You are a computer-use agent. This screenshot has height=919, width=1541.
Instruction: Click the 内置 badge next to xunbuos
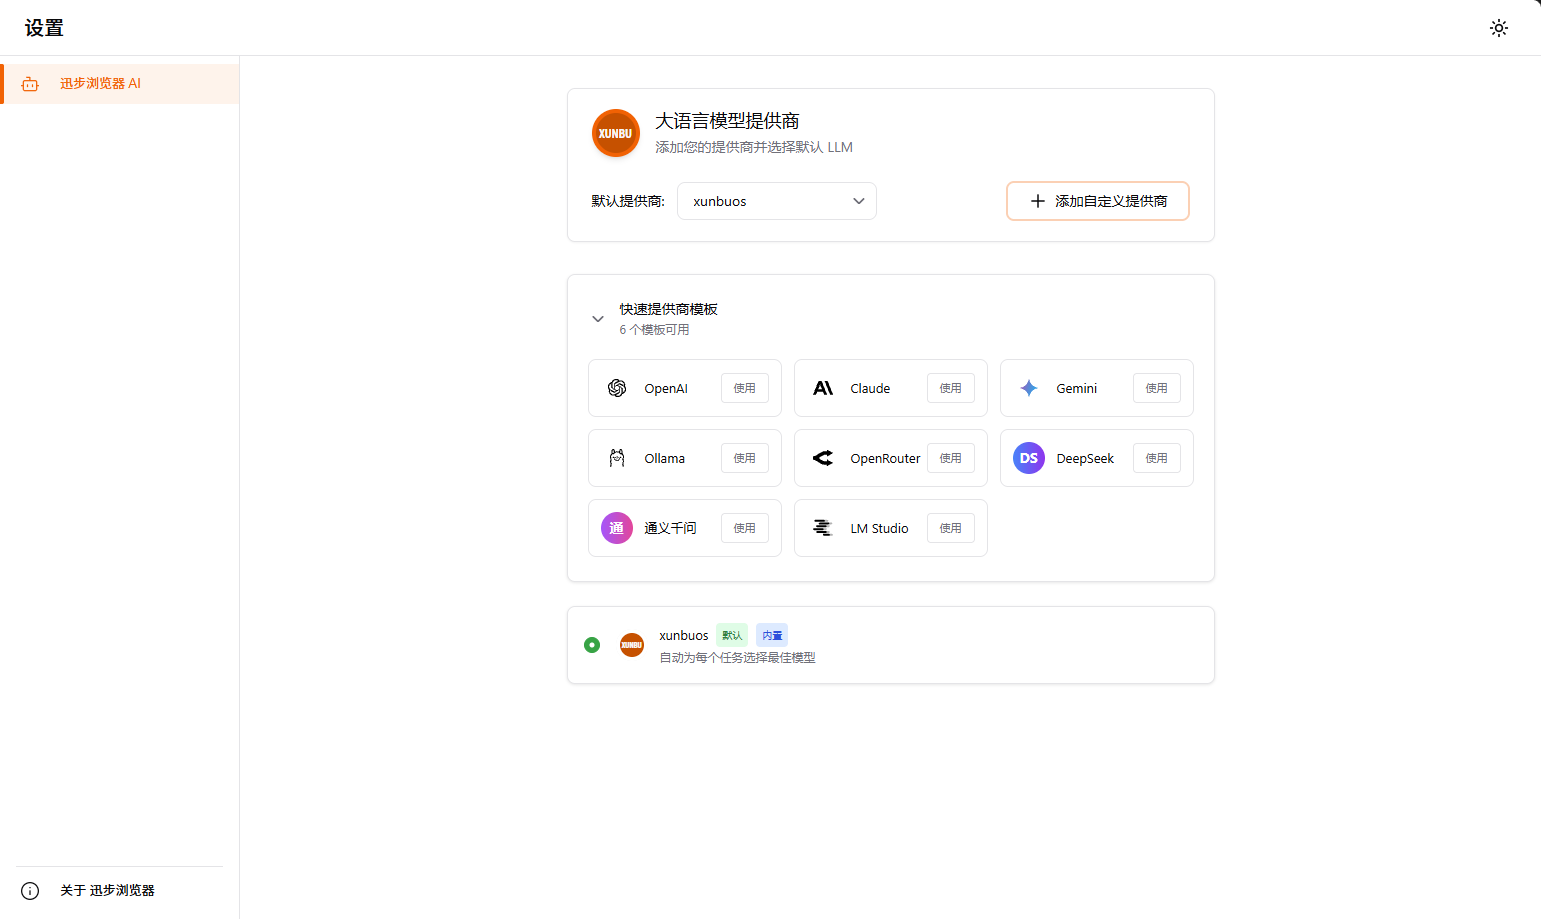[772, 635]
